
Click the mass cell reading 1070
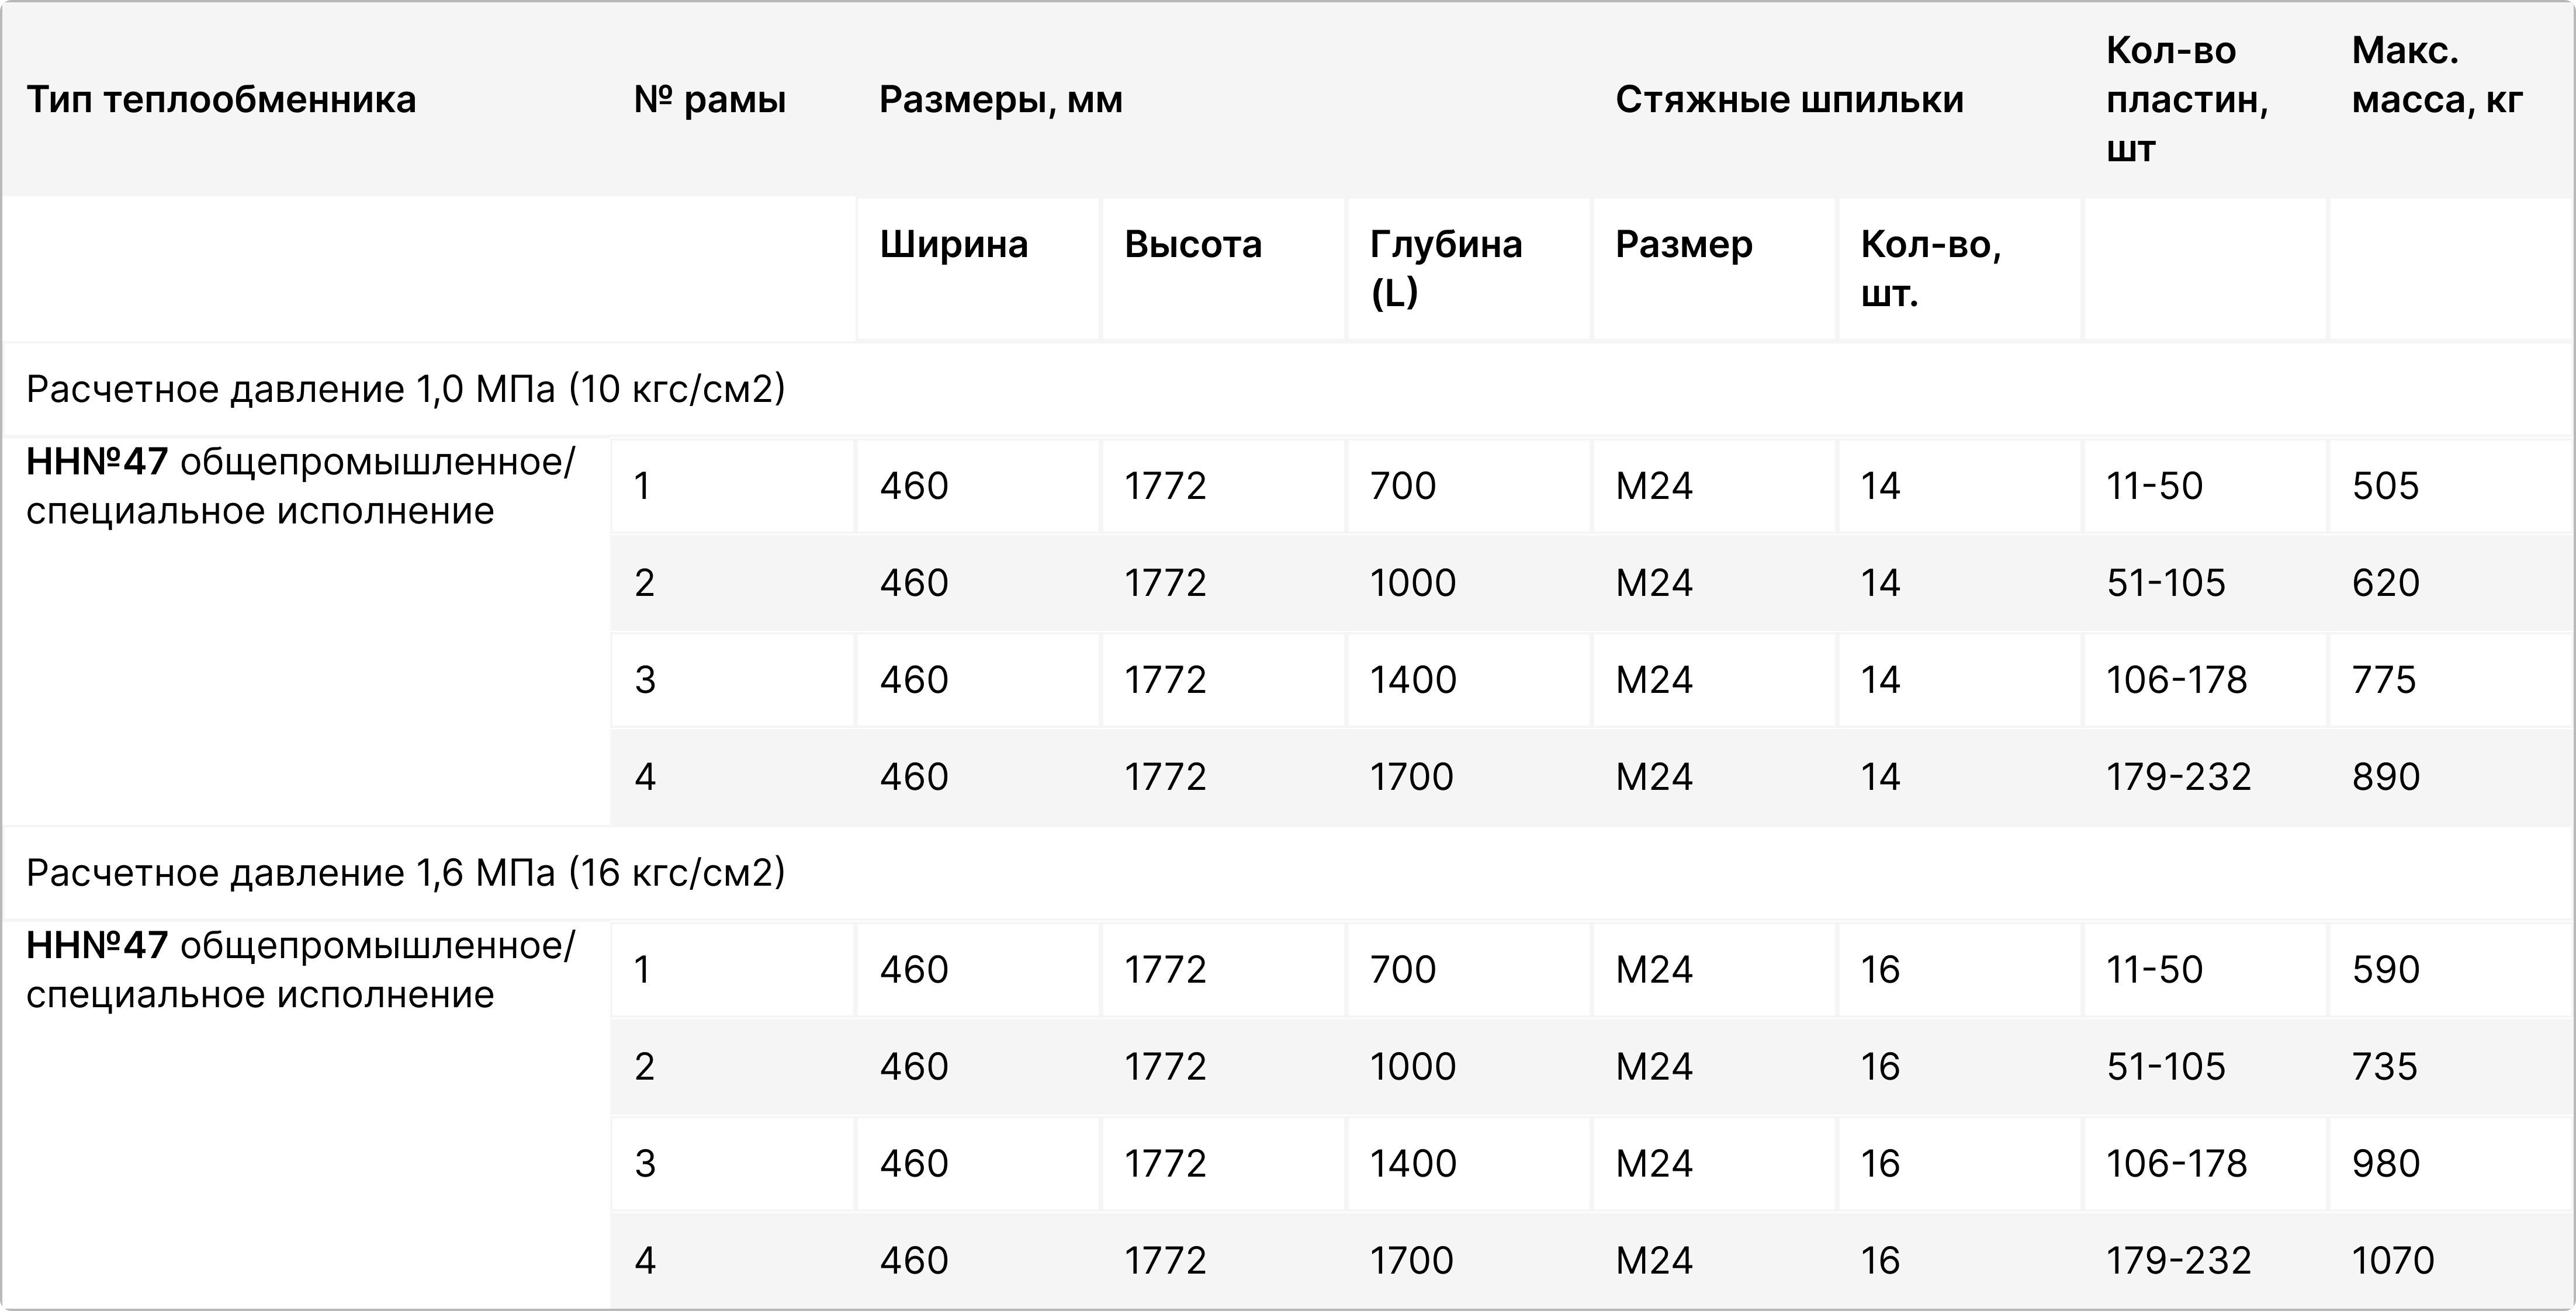2393,1261
